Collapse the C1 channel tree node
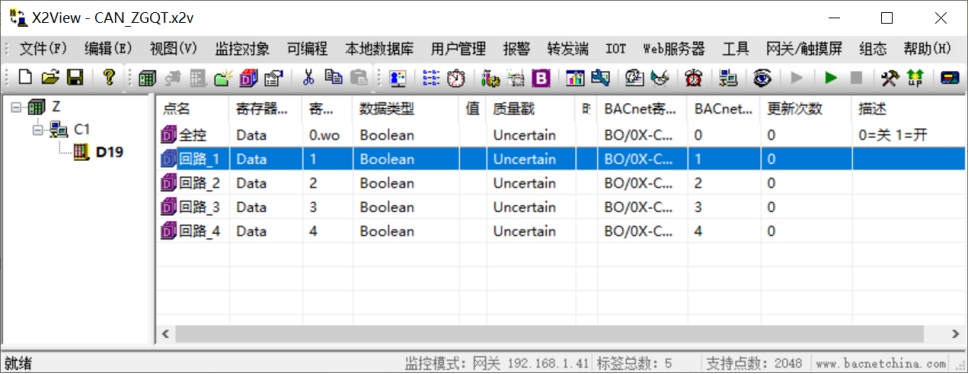The image size is (969, 374). point(37,129)
